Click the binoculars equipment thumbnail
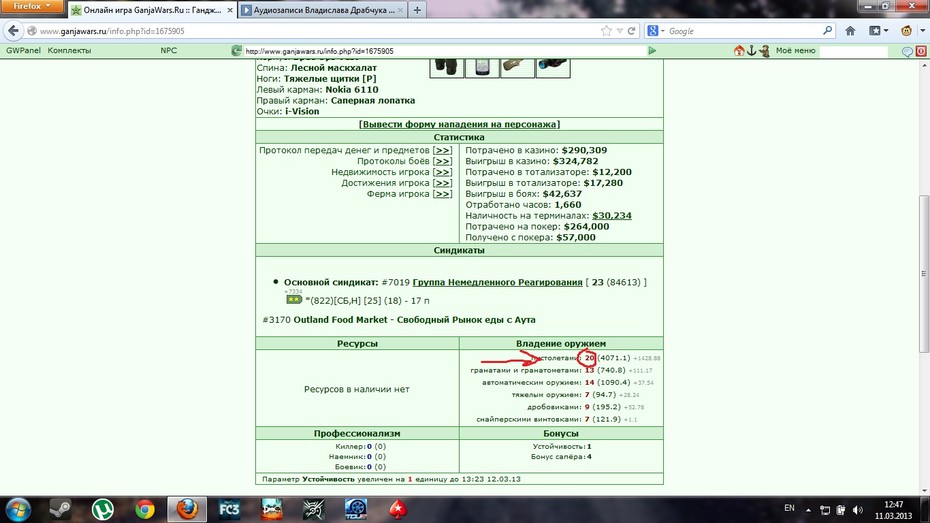The height and width of the screenshot is (523, 930). coord(553,67)
